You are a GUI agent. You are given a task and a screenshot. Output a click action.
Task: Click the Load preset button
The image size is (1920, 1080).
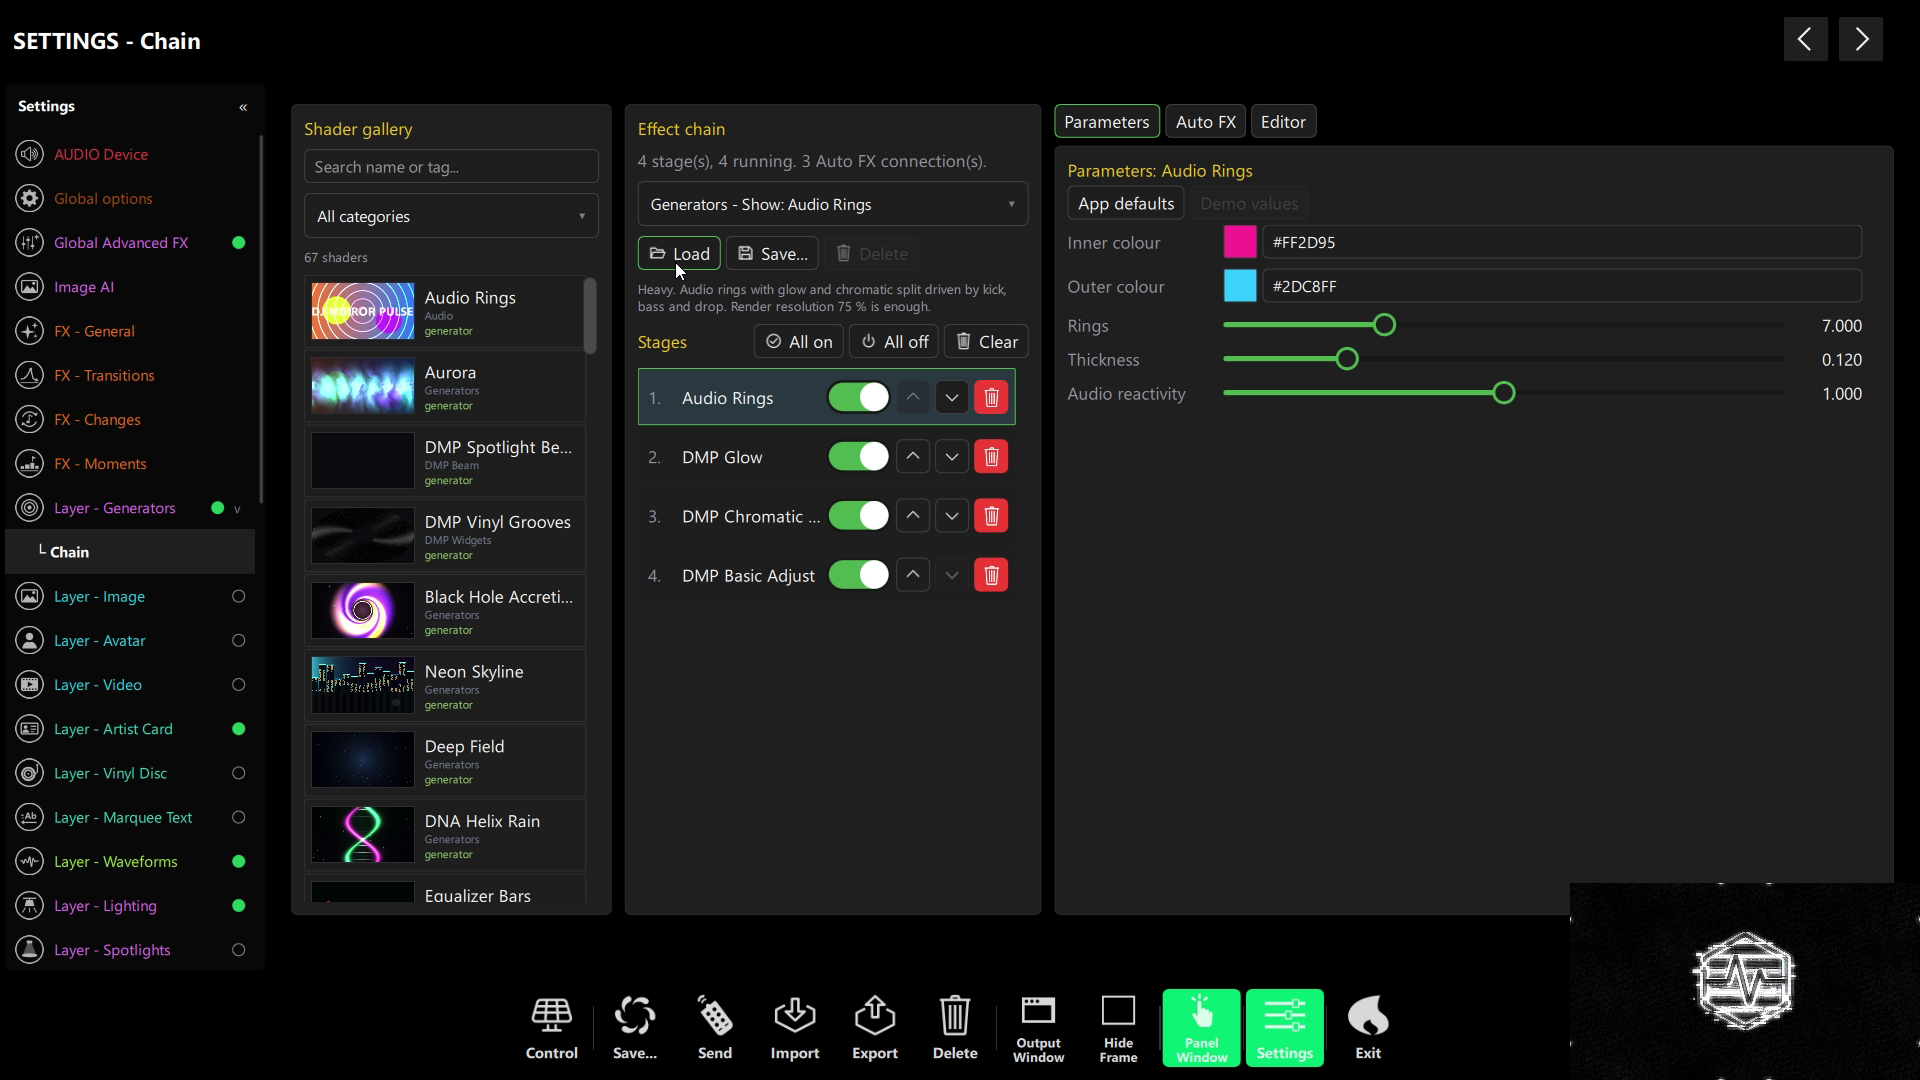(x=679, y=254)
